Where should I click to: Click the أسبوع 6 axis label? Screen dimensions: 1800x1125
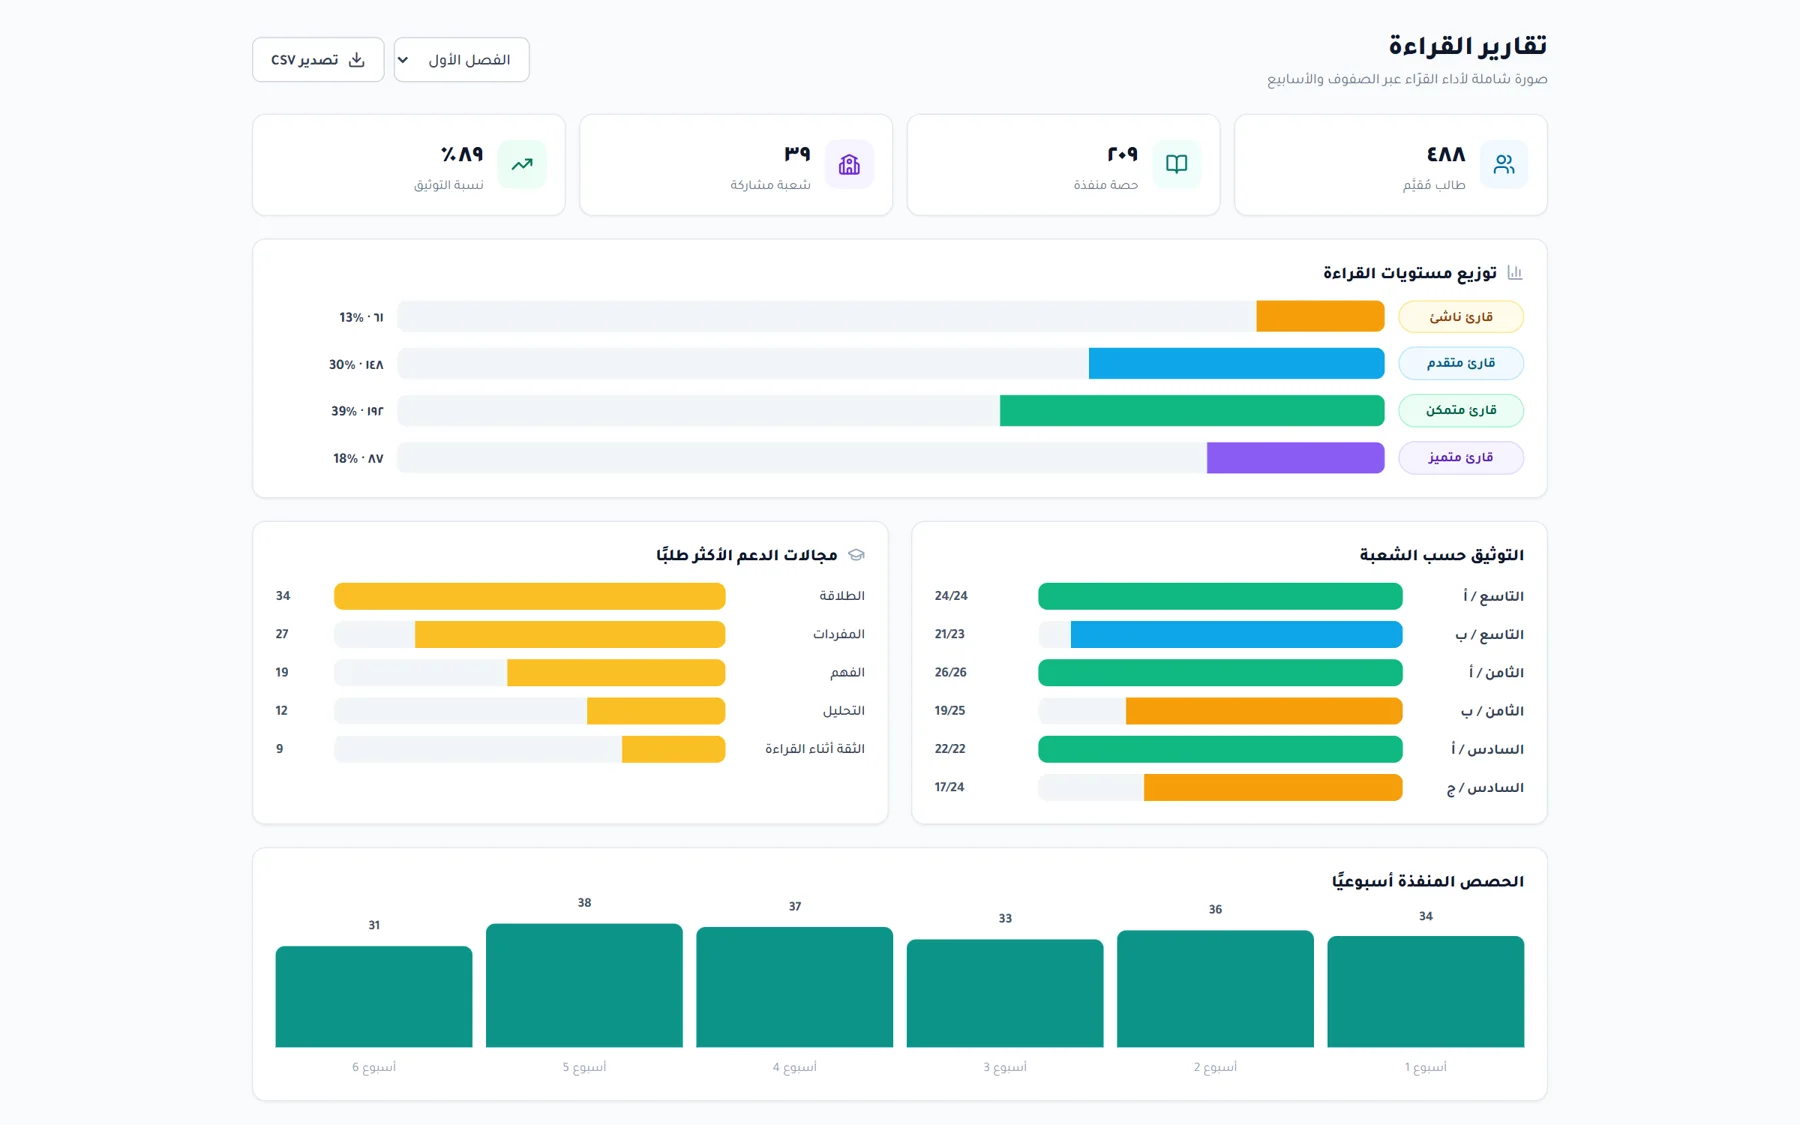click(x=374, y=1067)
